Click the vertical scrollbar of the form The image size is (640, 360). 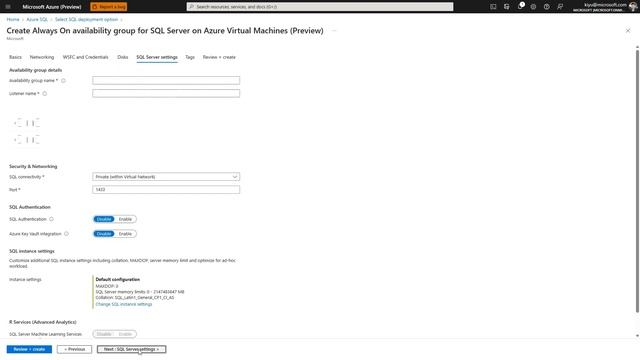pyautogui.click(x=637, y=182)
